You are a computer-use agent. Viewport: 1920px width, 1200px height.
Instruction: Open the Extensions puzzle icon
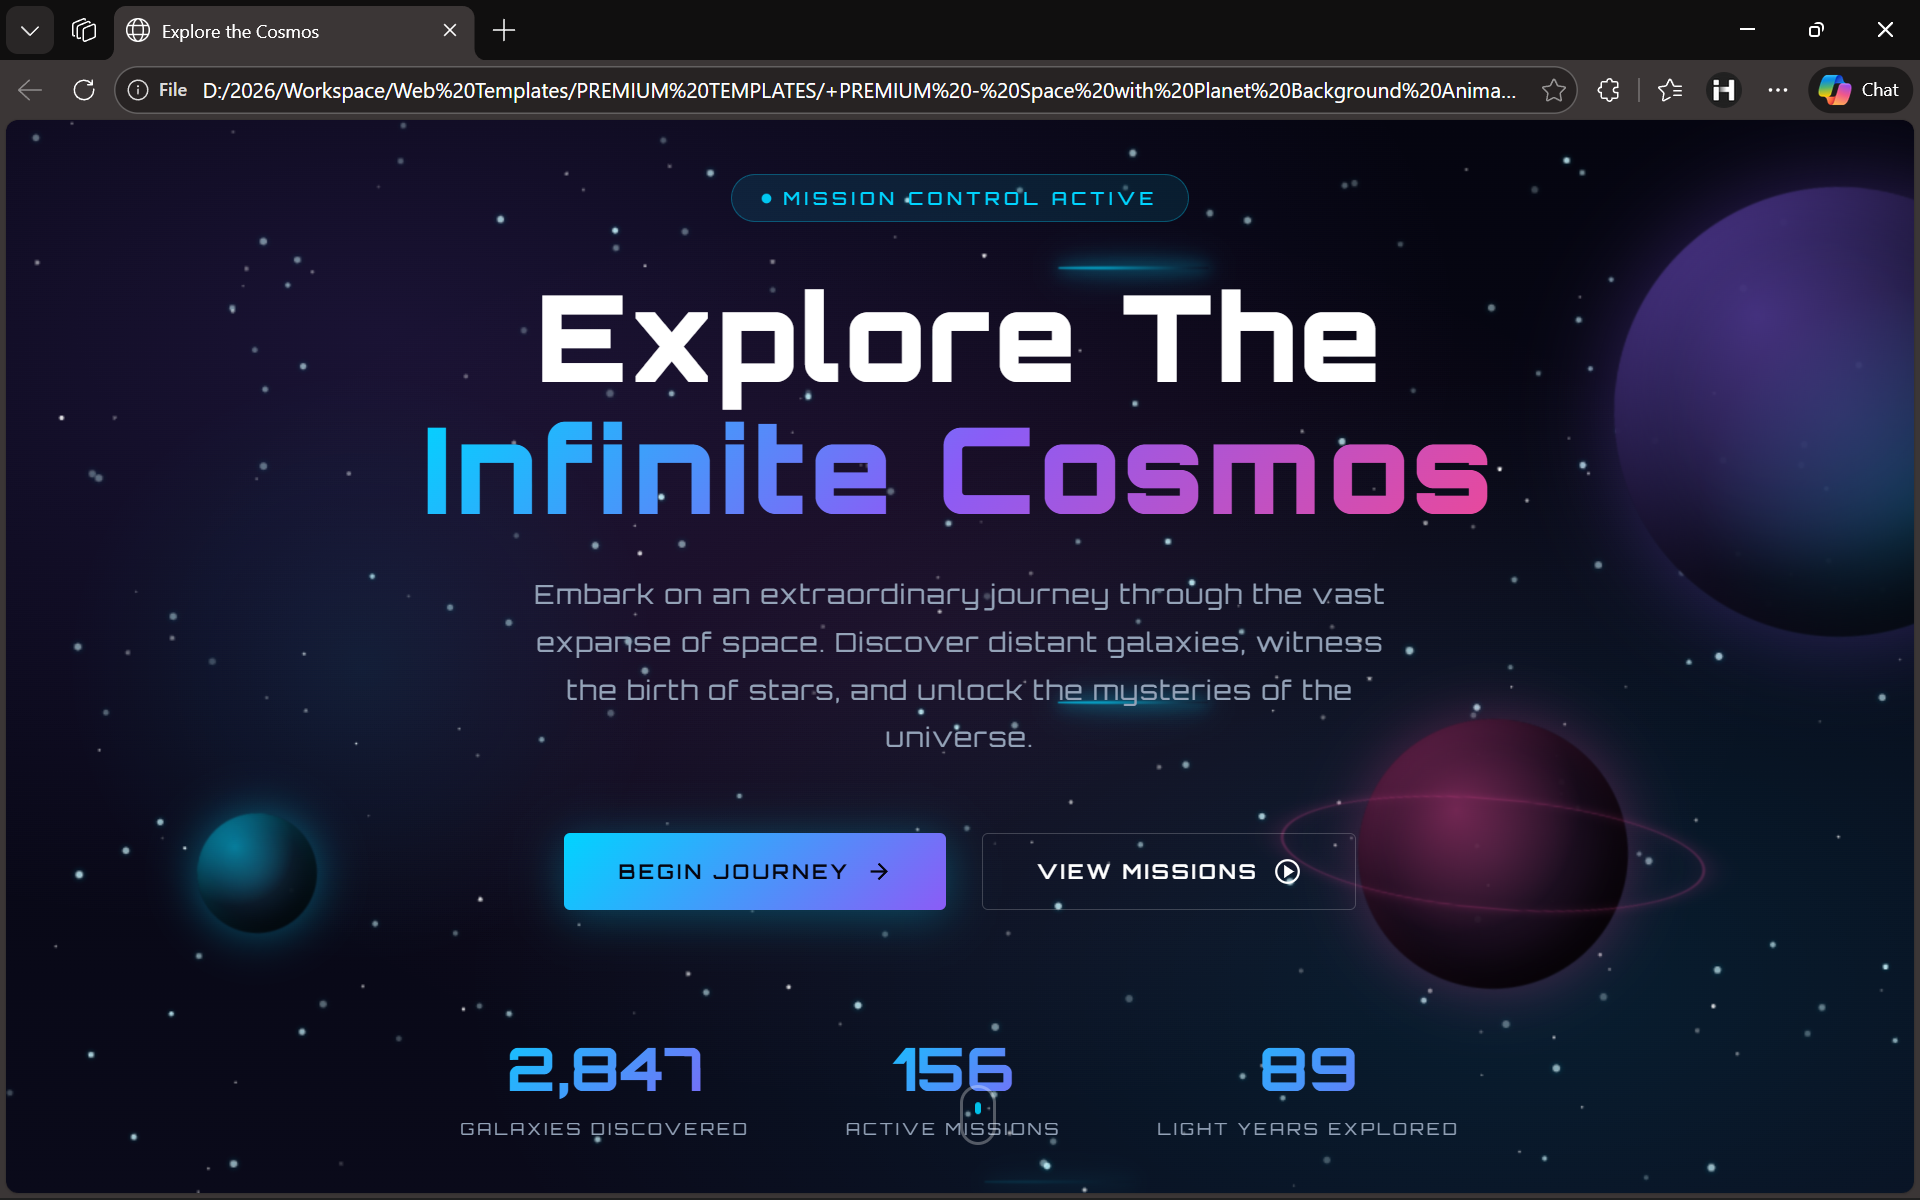[1608, 90]
